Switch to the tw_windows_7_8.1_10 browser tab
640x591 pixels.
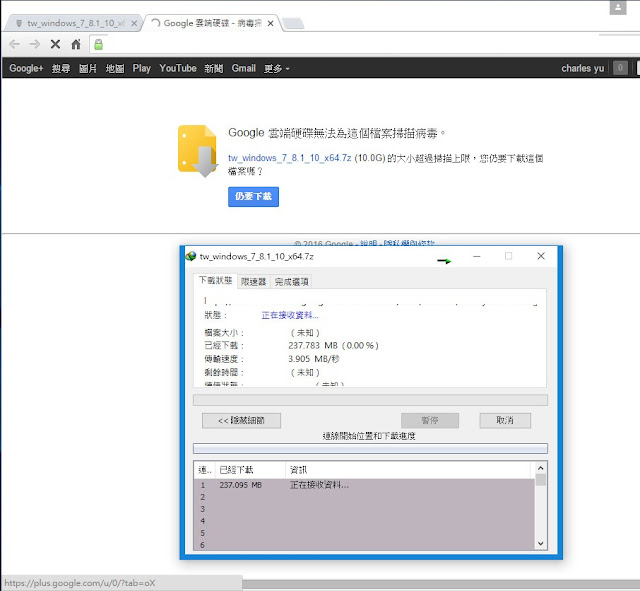71,23
